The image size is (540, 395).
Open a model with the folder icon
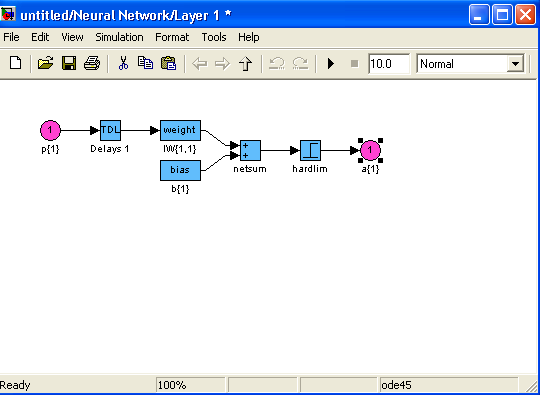coord(45,63)
